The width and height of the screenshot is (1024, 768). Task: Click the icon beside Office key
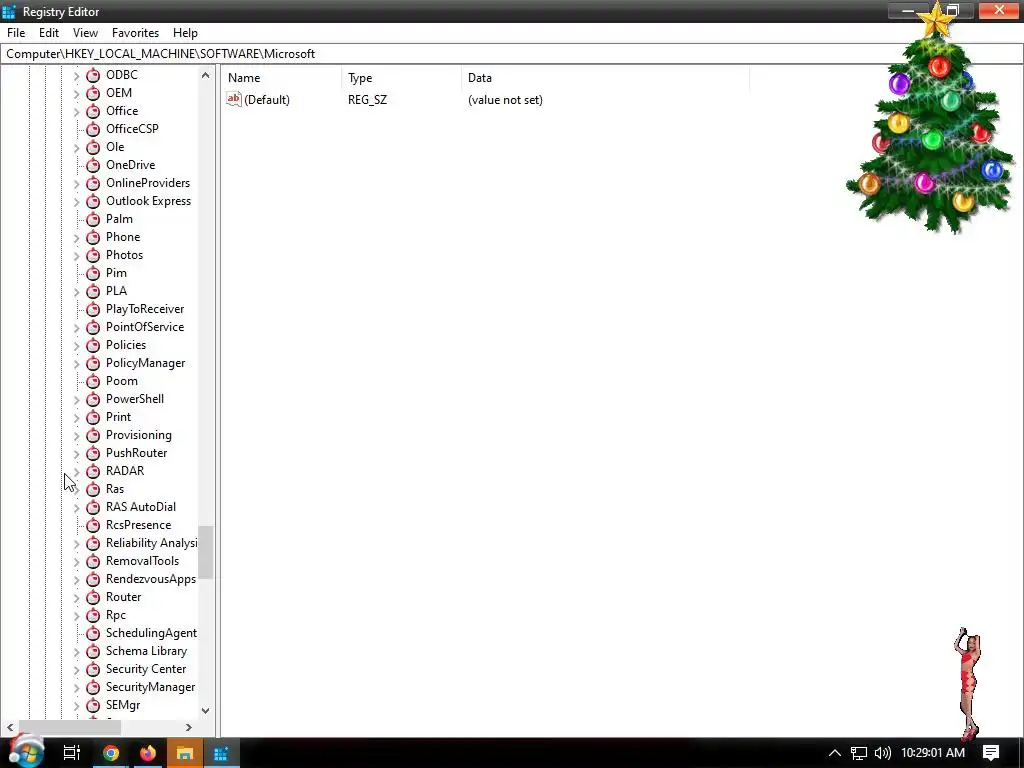[93, 111]
